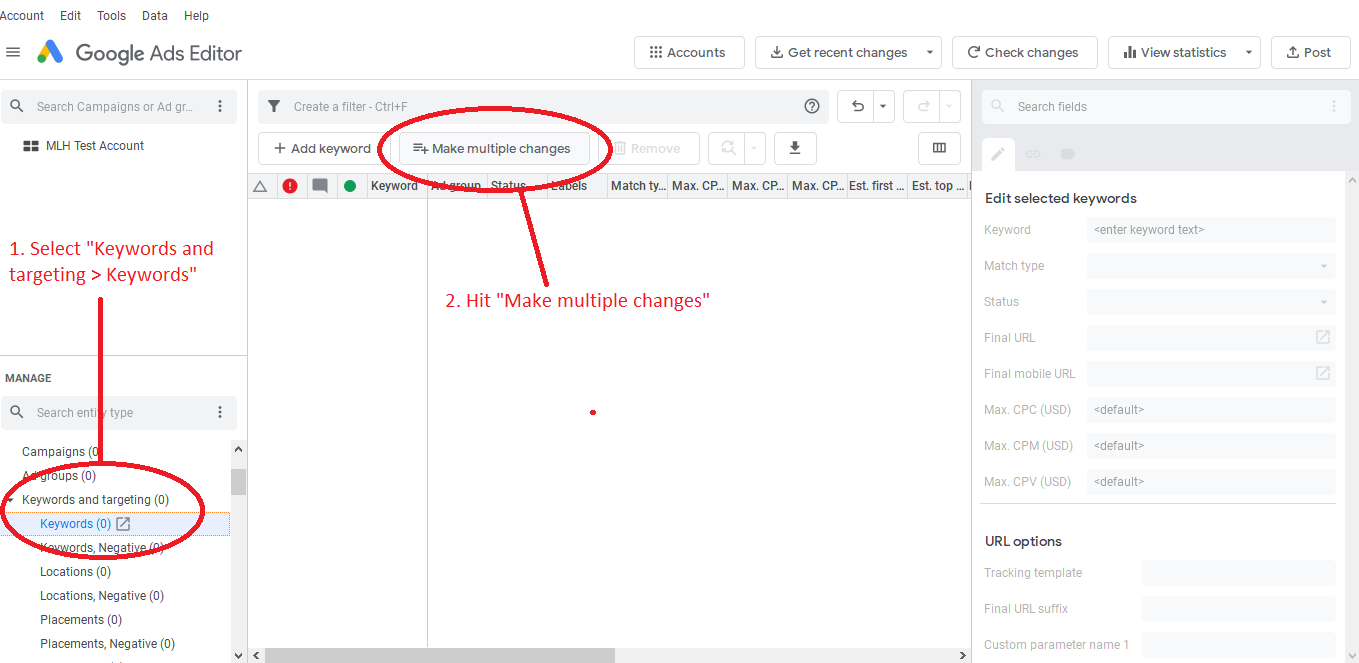Click the search icon in campaigns search
The image size is (1359, 663).
pos(17,107)
